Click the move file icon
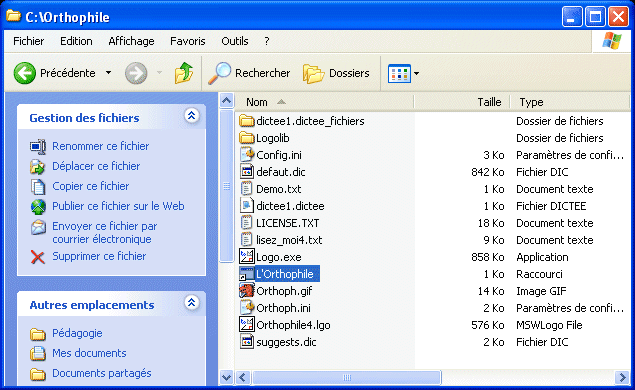The width and height of the screenshot is (635, 390). 38,166
